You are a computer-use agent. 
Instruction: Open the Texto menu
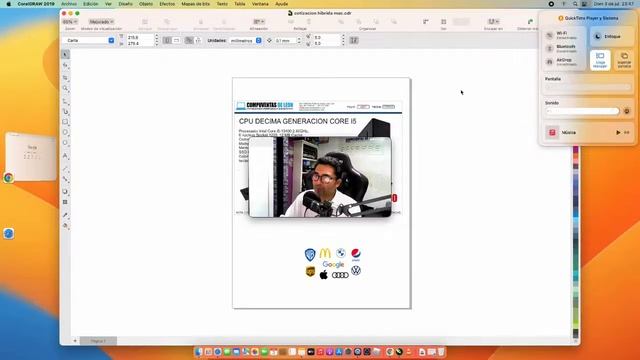click(222, 4)
